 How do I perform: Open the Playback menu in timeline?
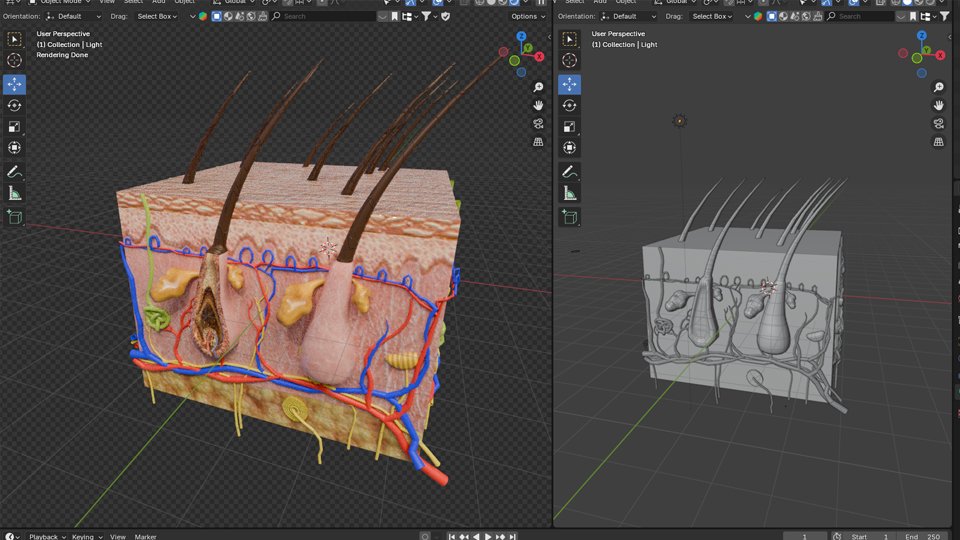(x=45, y=536)
